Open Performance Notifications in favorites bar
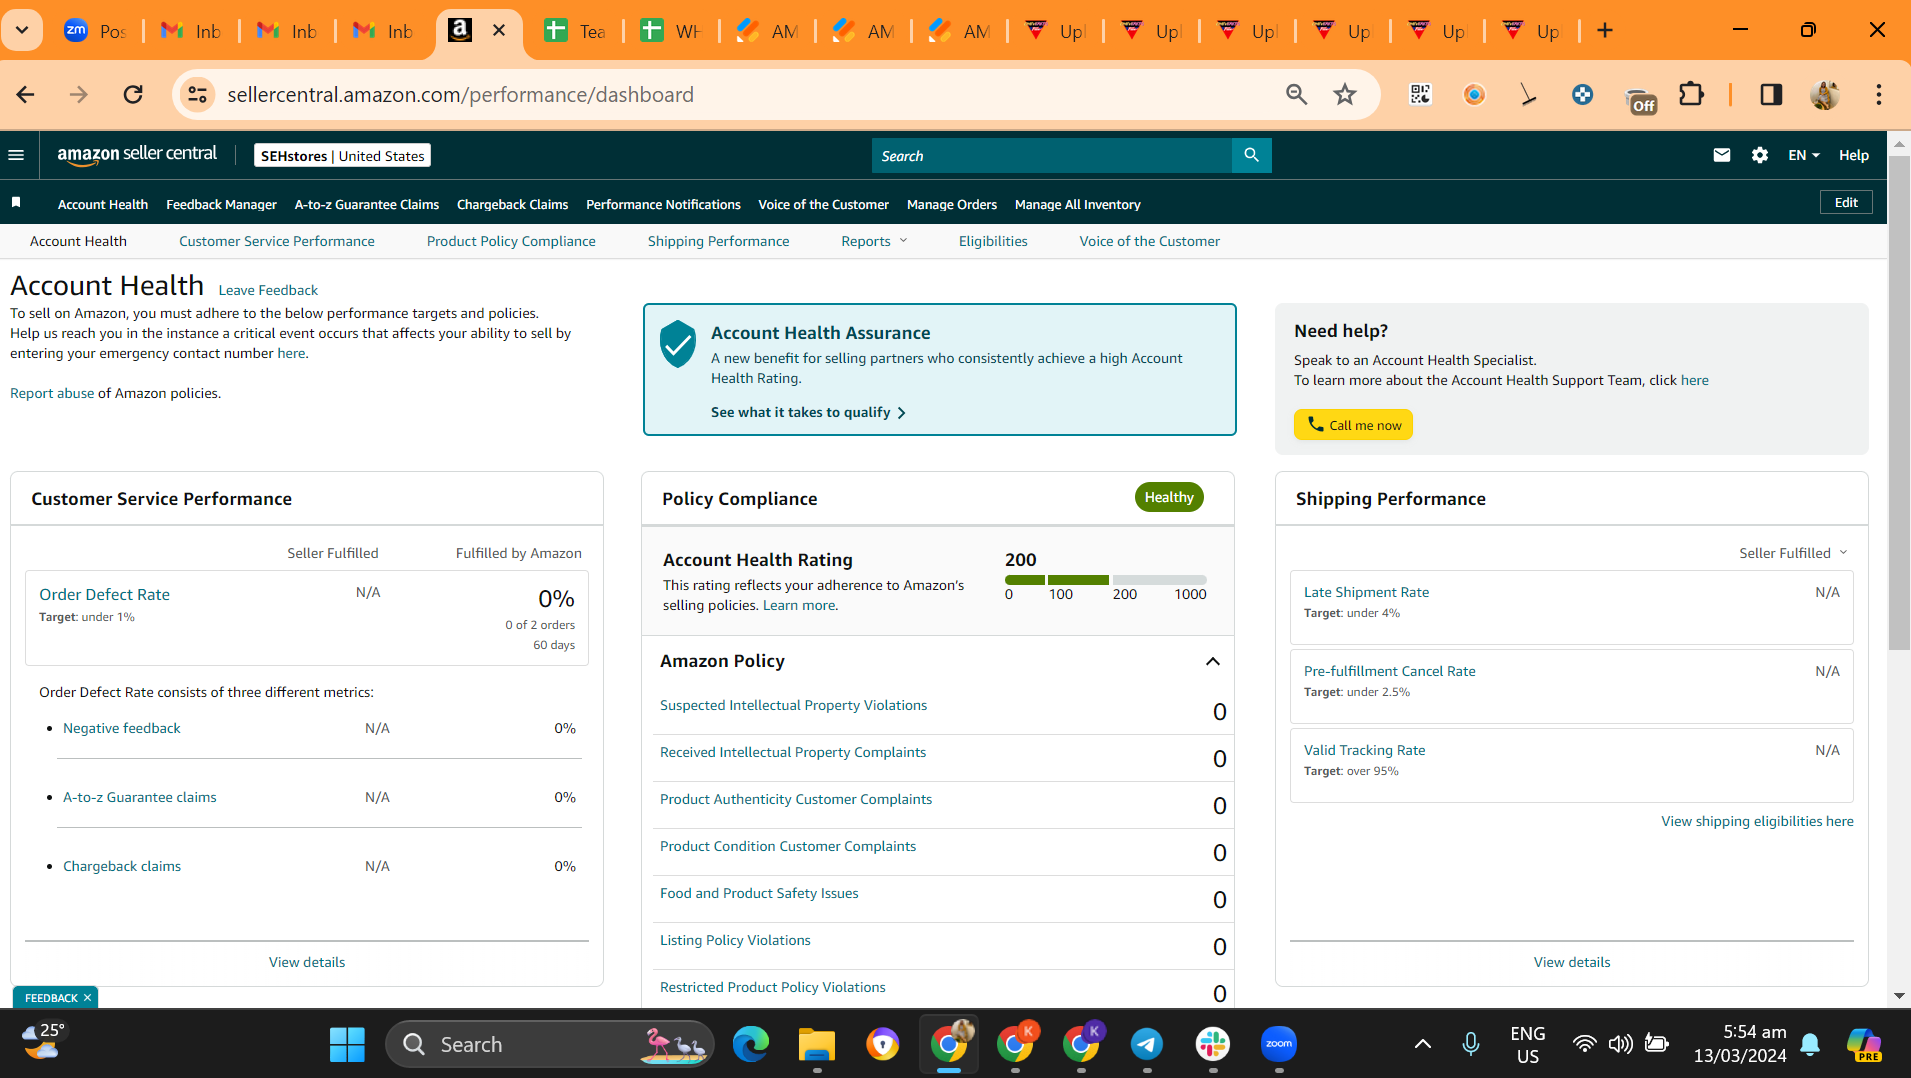Screen dimensions: 1911x1078 pos(663,204)
